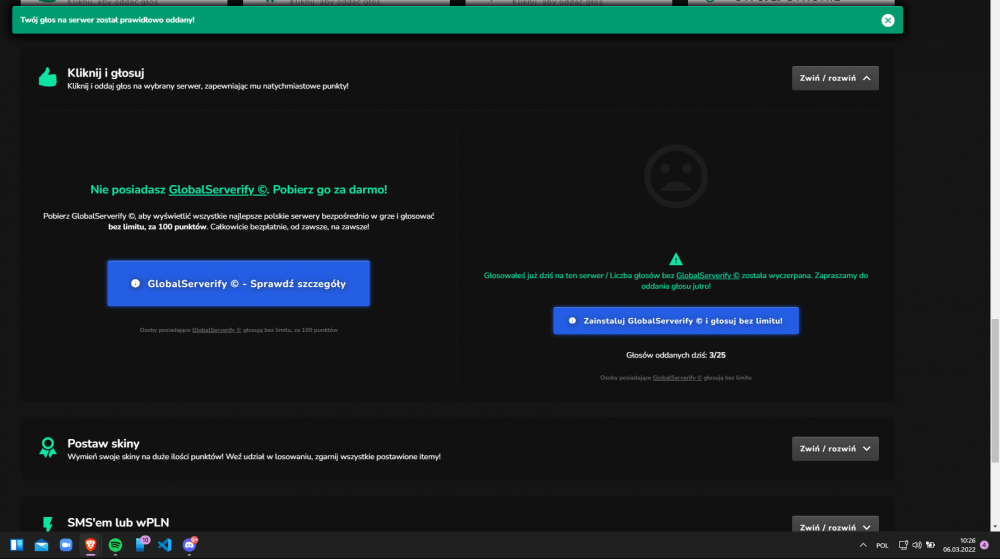This screenshot has width=1000, height=559.
Task: Click the green warning triangle icon
Action: pos(675,259)
